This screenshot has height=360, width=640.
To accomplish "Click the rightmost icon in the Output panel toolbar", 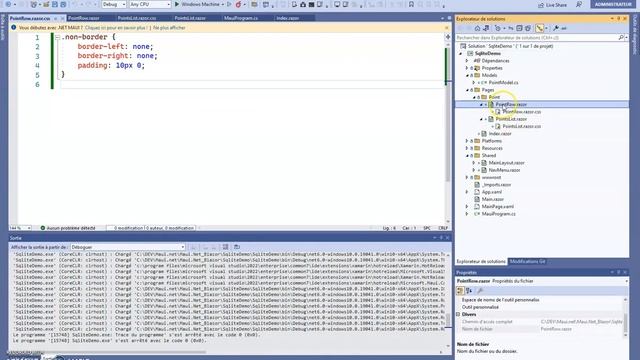I will pyautogui.click(x=237, y=247).
